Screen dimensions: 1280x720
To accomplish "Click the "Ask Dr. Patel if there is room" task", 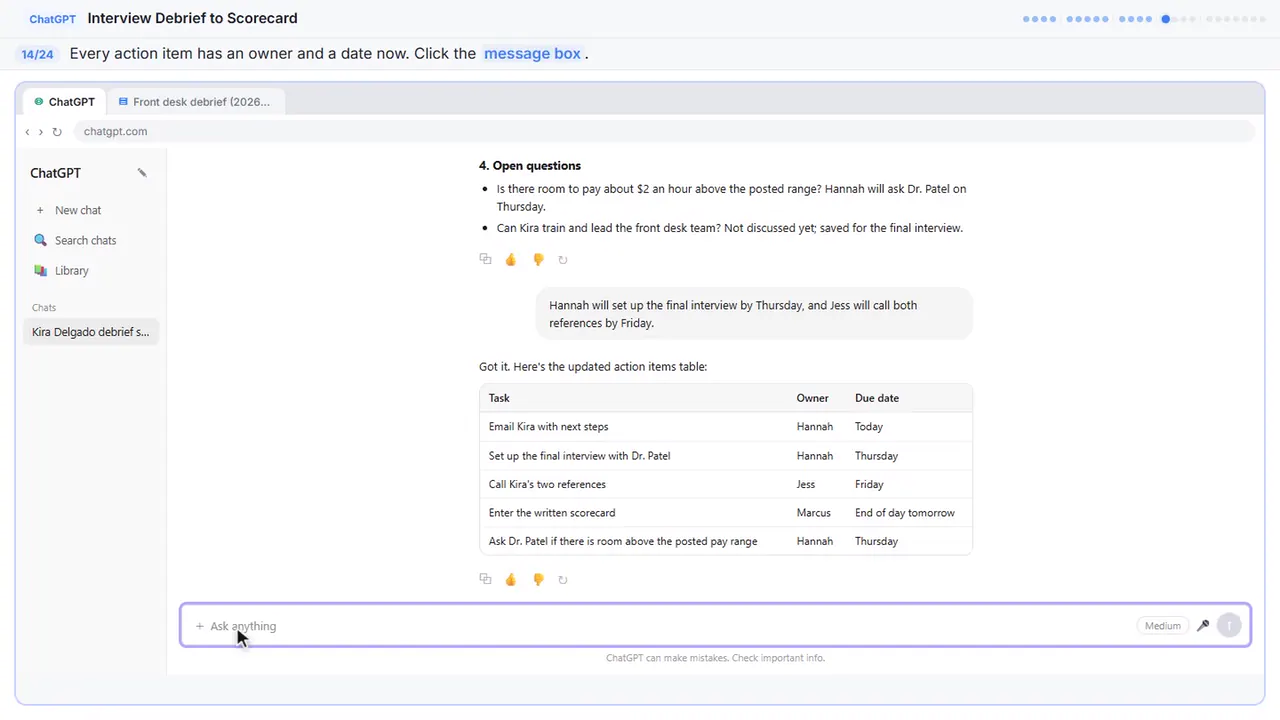I will (x=623, y=542).
